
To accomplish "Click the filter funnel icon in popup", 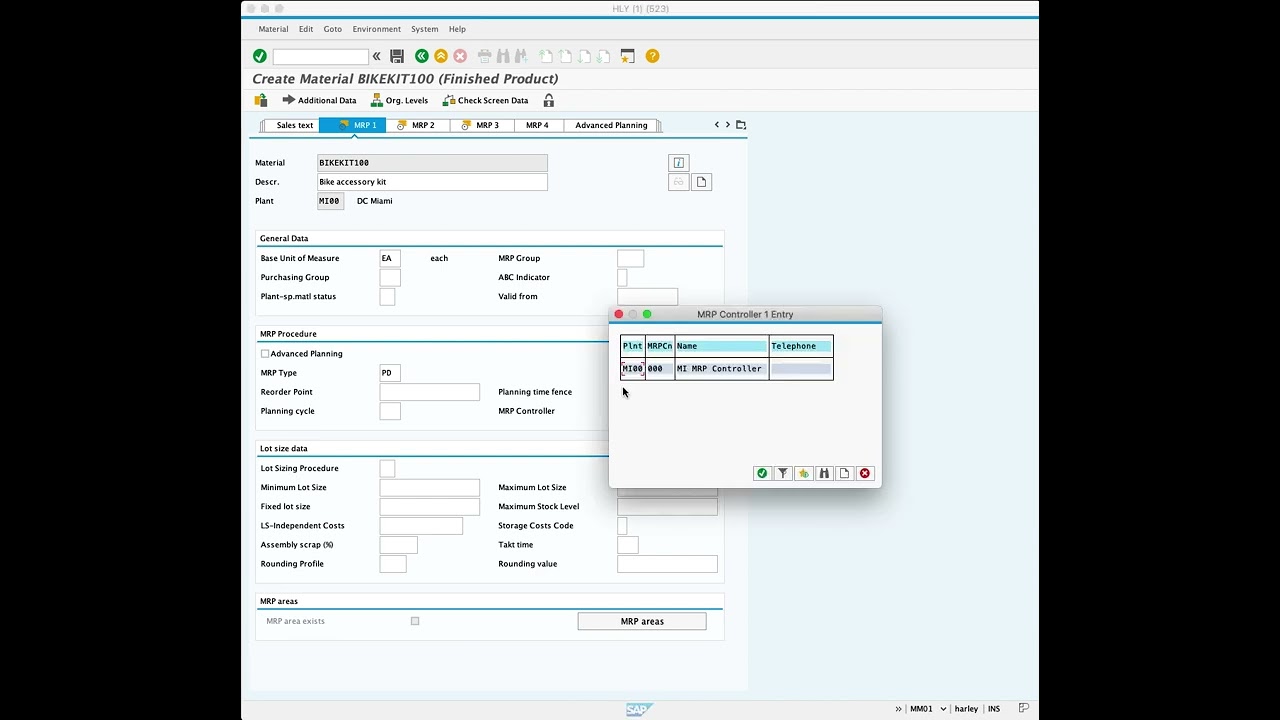I will [783, 473].
